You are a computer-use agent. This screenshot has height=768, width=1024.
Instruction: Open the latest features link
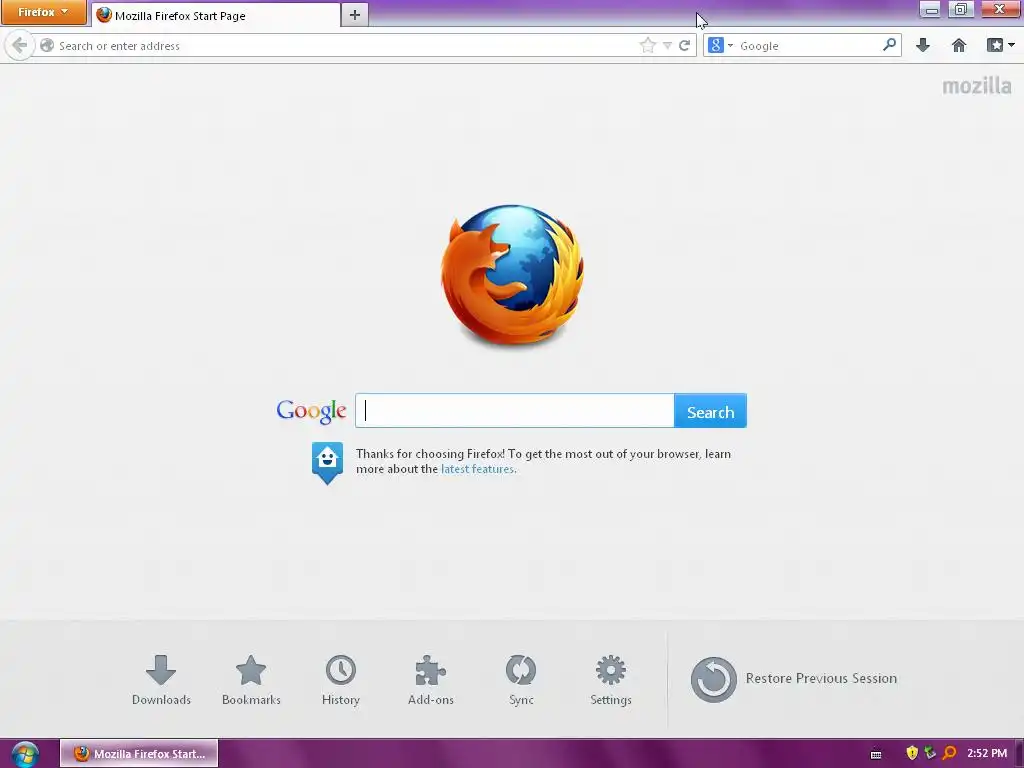(477, 469)
